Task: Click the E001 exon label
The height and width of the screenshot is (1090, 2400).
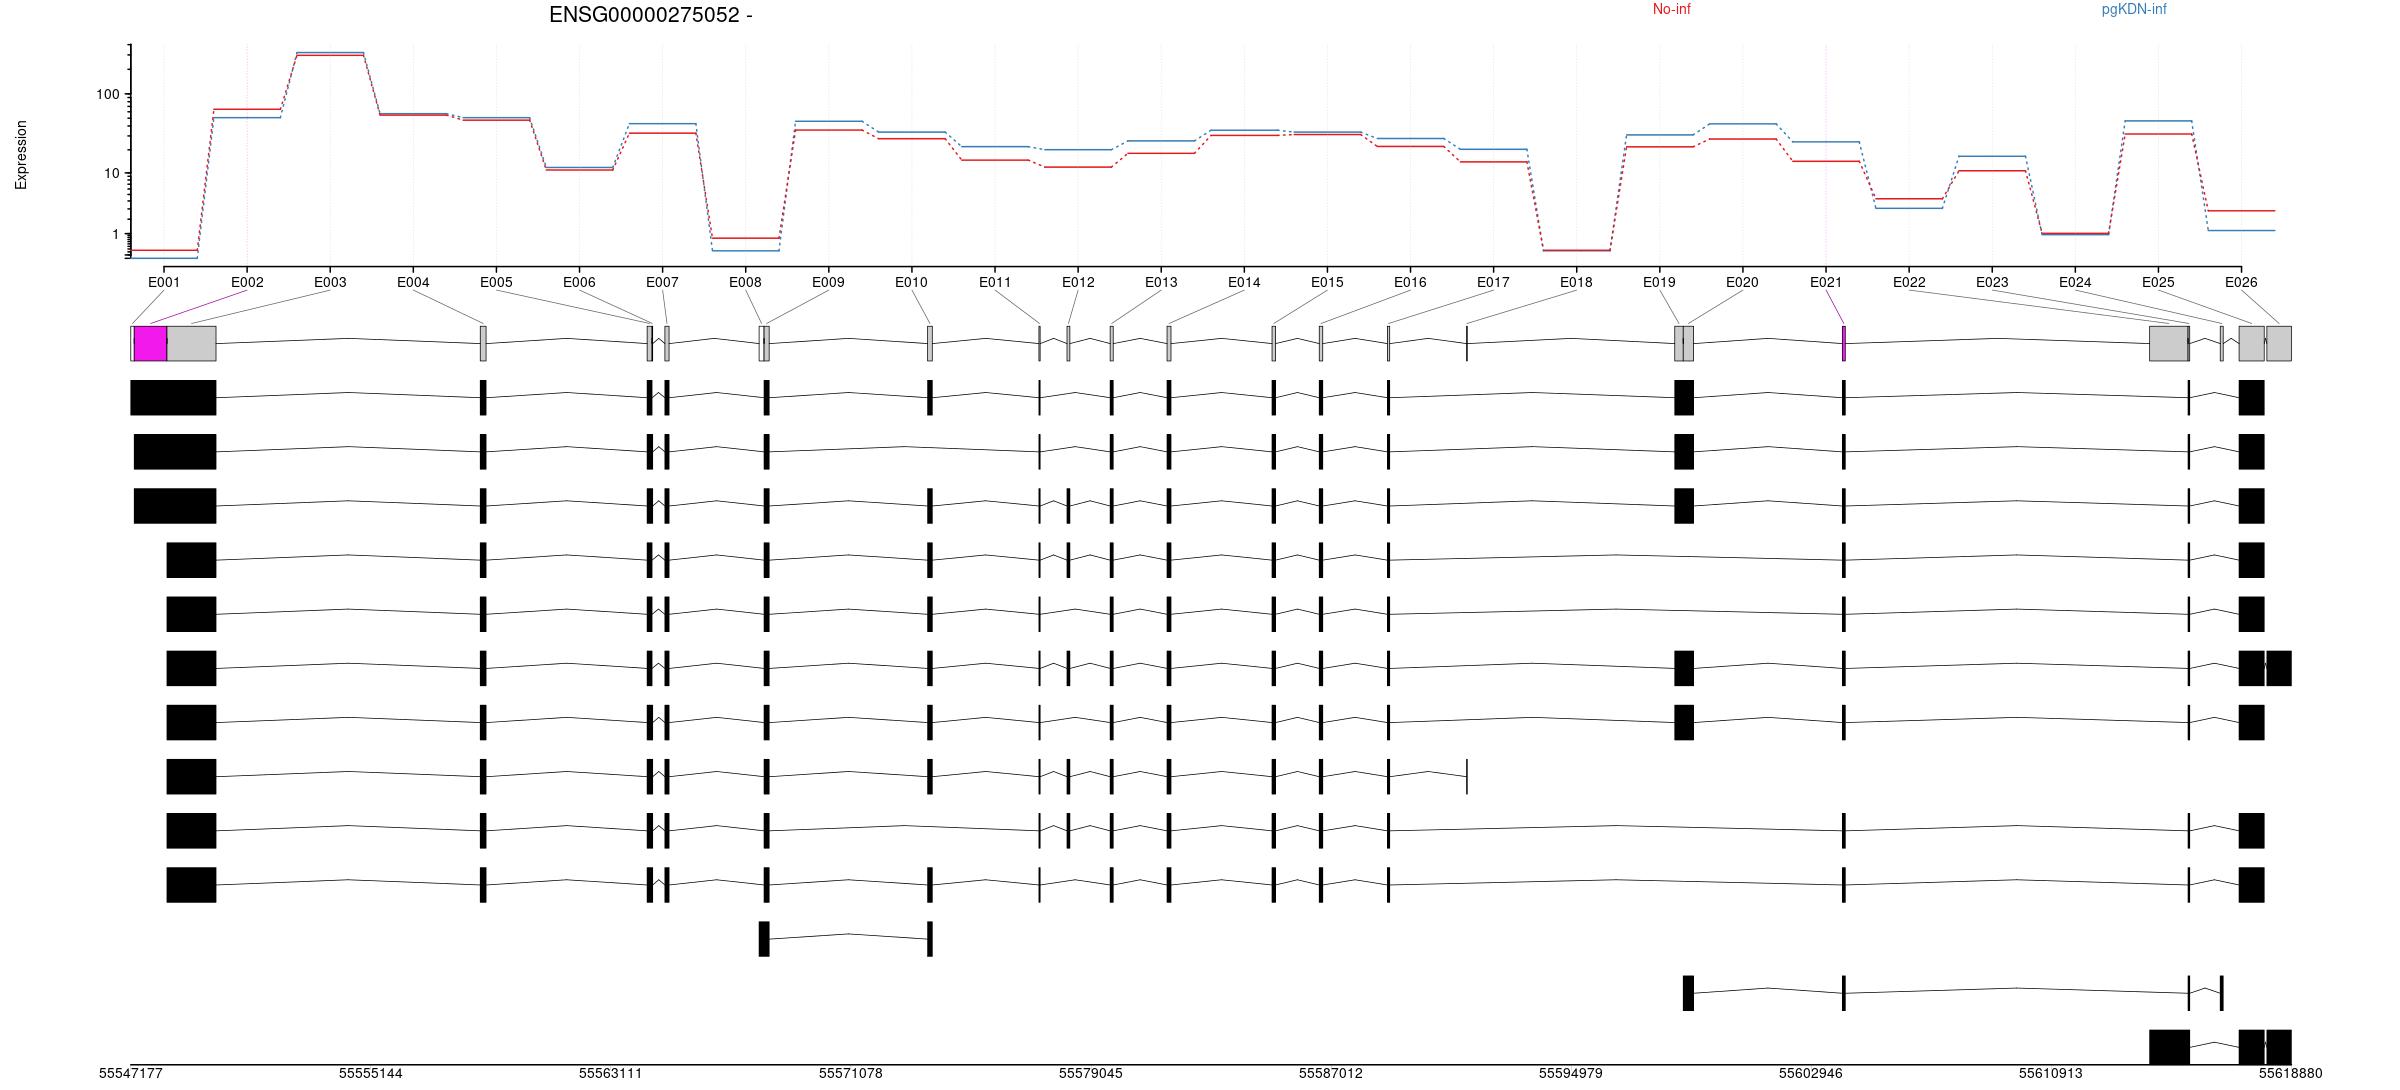Action: [164, 282]
